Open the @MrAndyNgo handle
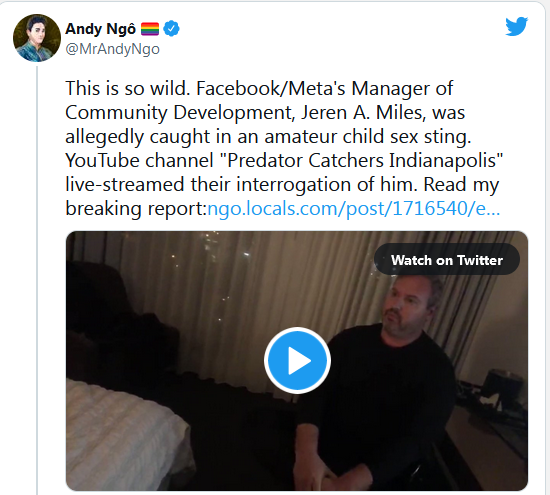This screenshot has height=495, width=550. 112,49
